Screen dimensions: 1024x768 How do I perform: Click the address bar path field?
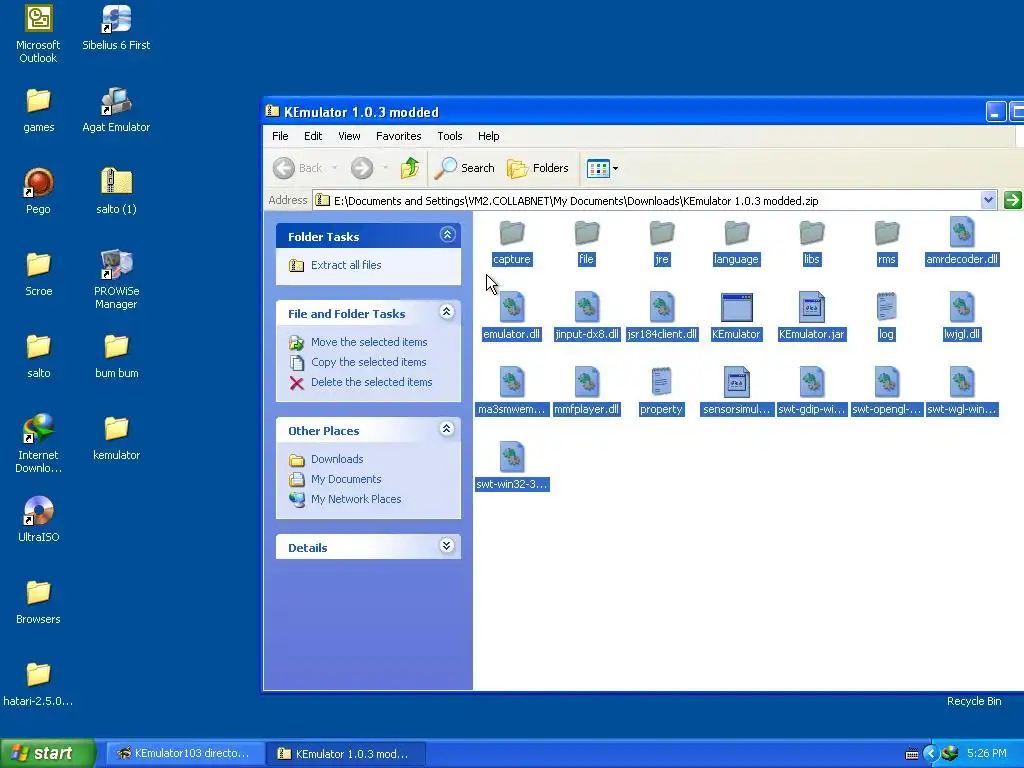point(647,200)
